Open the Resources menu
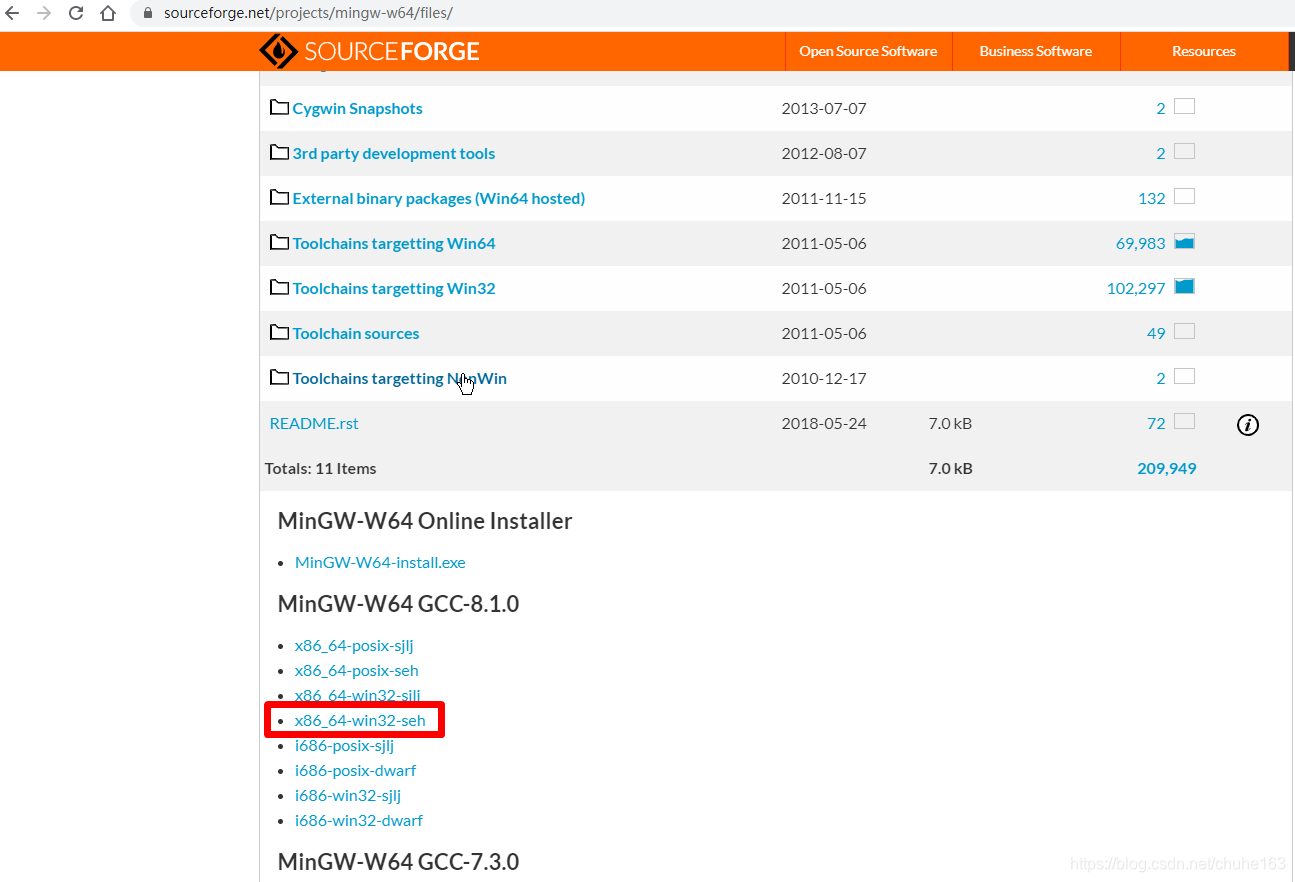Image resolution: width=1295 pixels, height=882 pixels. pyautogui.click(x=1204, y=51)
